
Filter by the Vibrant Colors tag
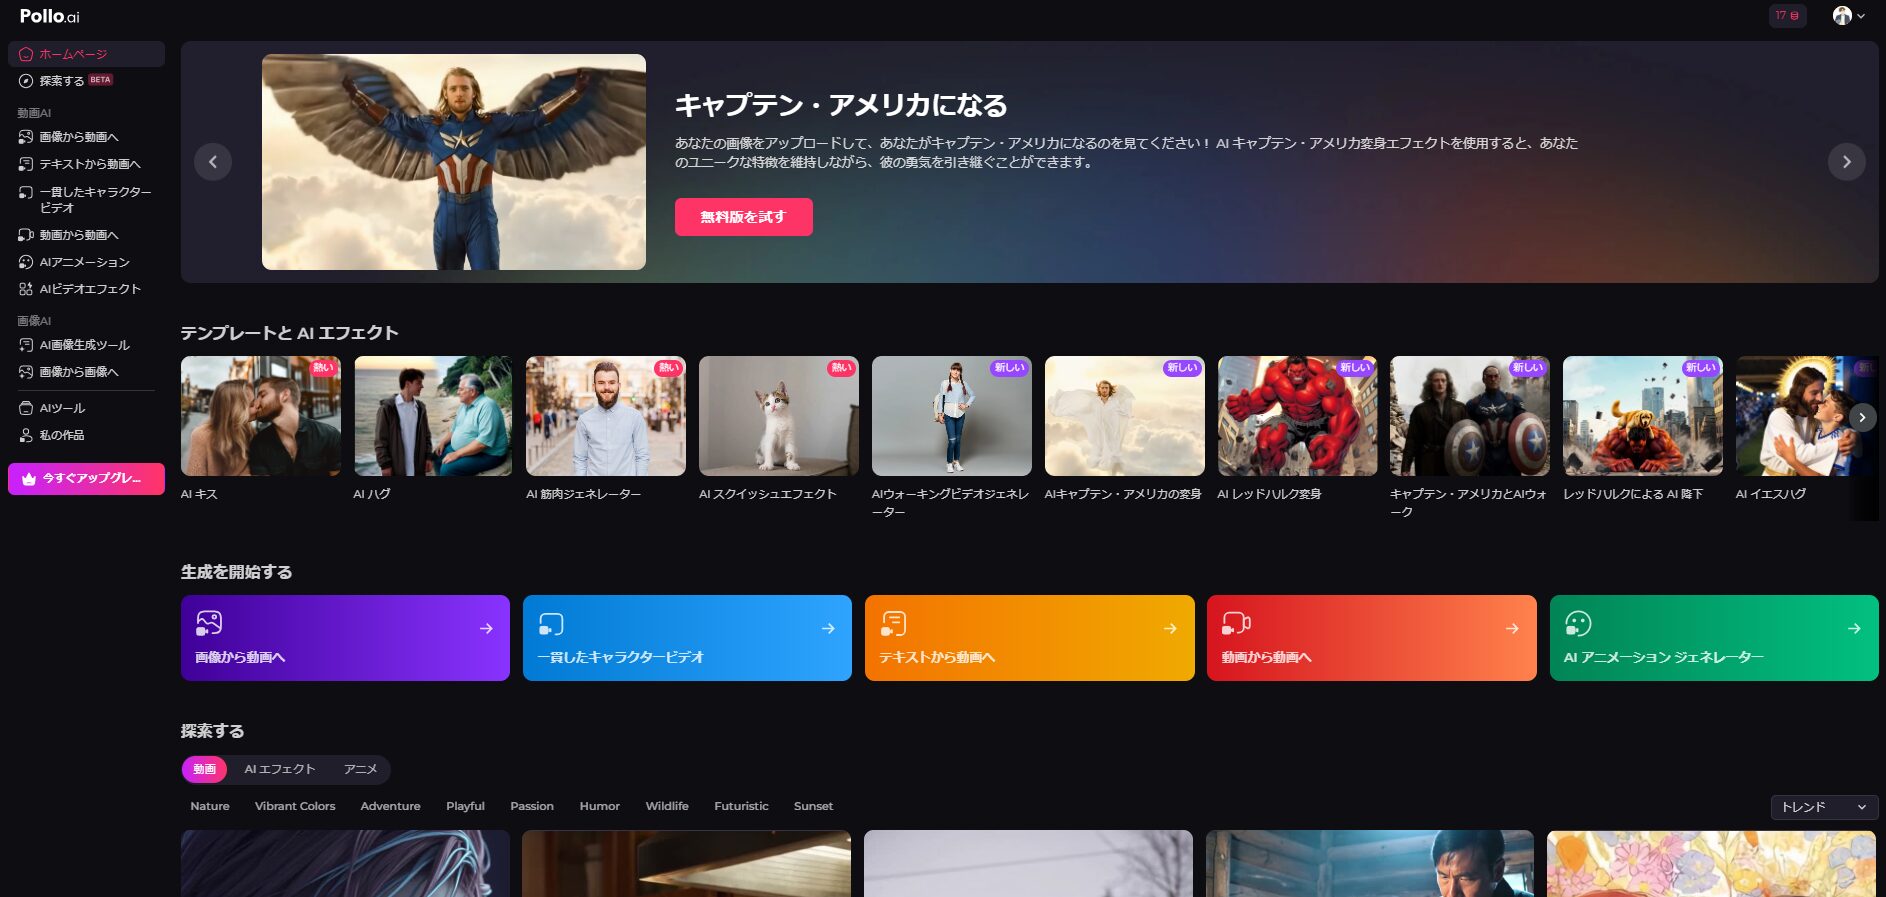295,806
